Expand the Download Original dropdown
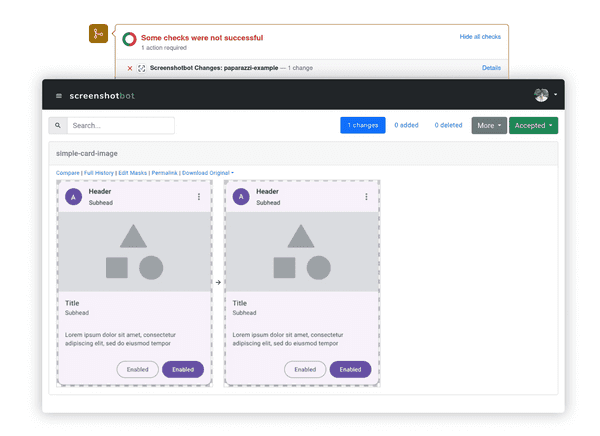This screenshot has width=600, height=436. coord(208,173)
